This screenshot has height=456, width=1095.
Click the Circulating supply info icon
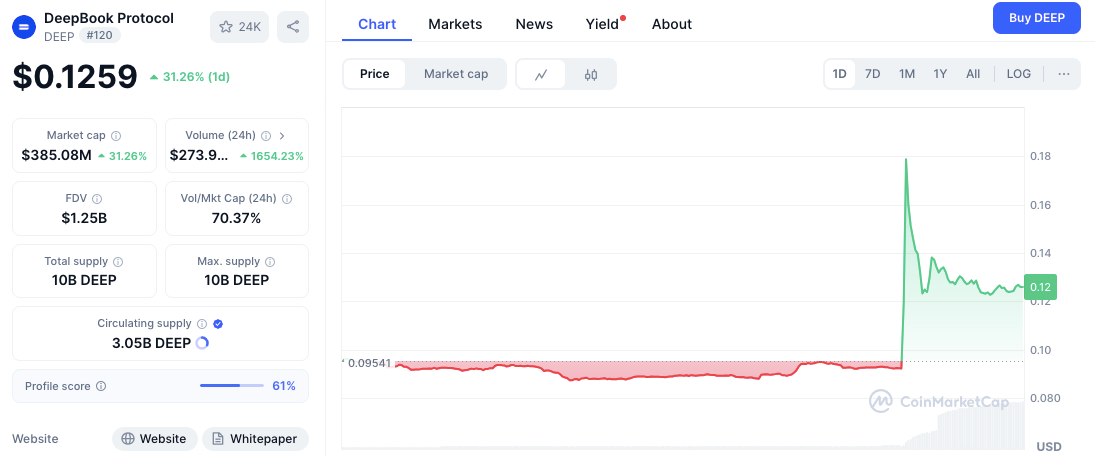[202, 324]
